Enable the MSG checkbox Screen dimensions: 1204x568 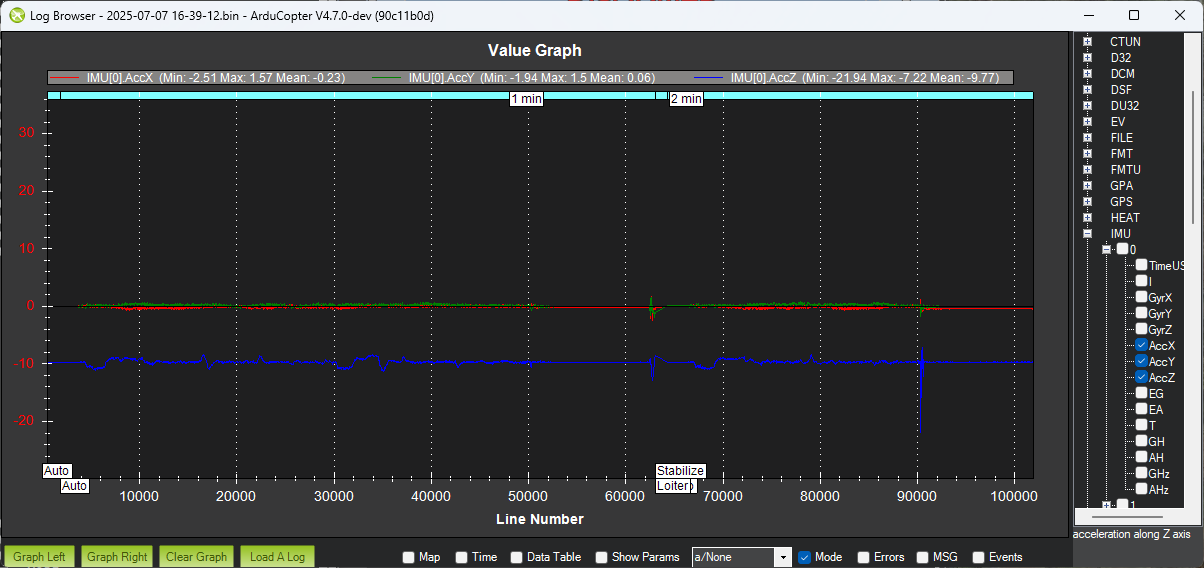click(922, 557)
